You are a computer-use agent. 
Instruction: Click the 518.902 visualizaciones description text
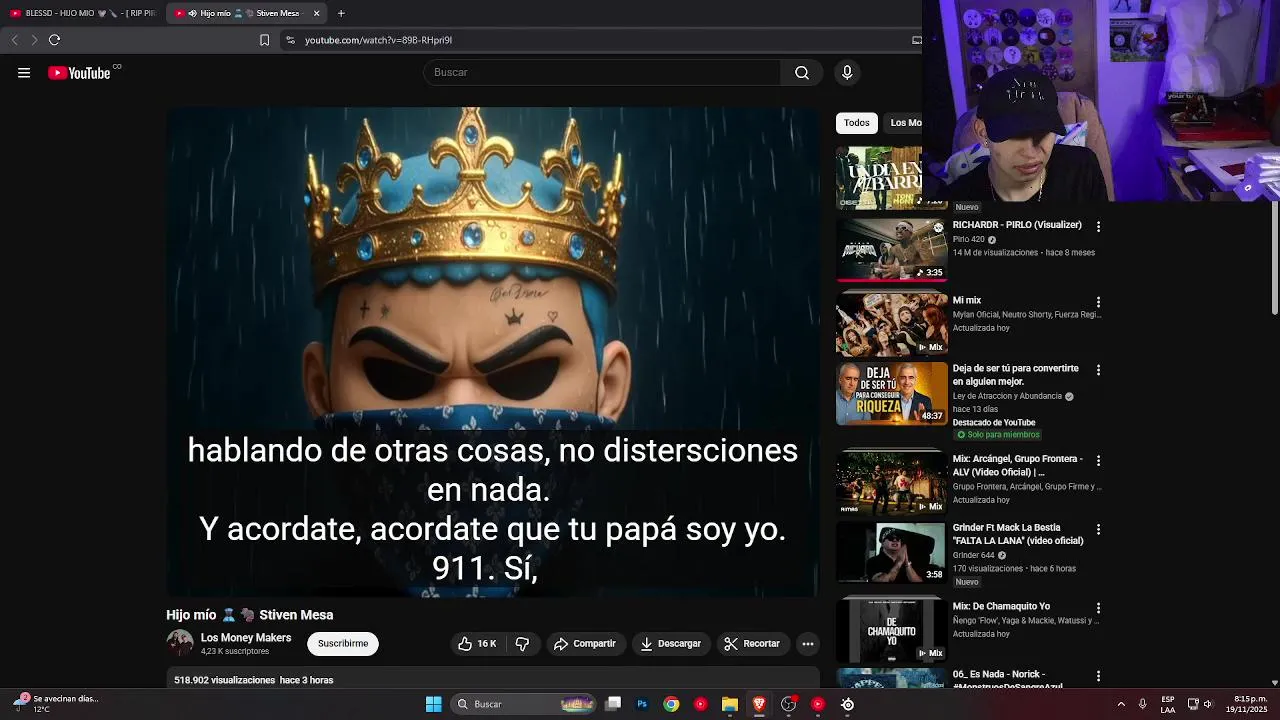(254, 680)
